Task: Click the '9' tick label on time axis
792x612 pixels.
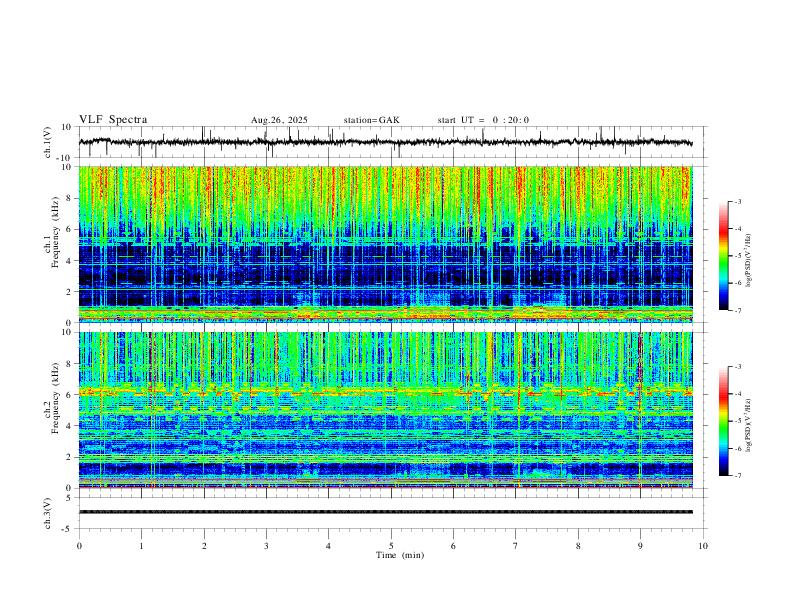Action: 640,546
